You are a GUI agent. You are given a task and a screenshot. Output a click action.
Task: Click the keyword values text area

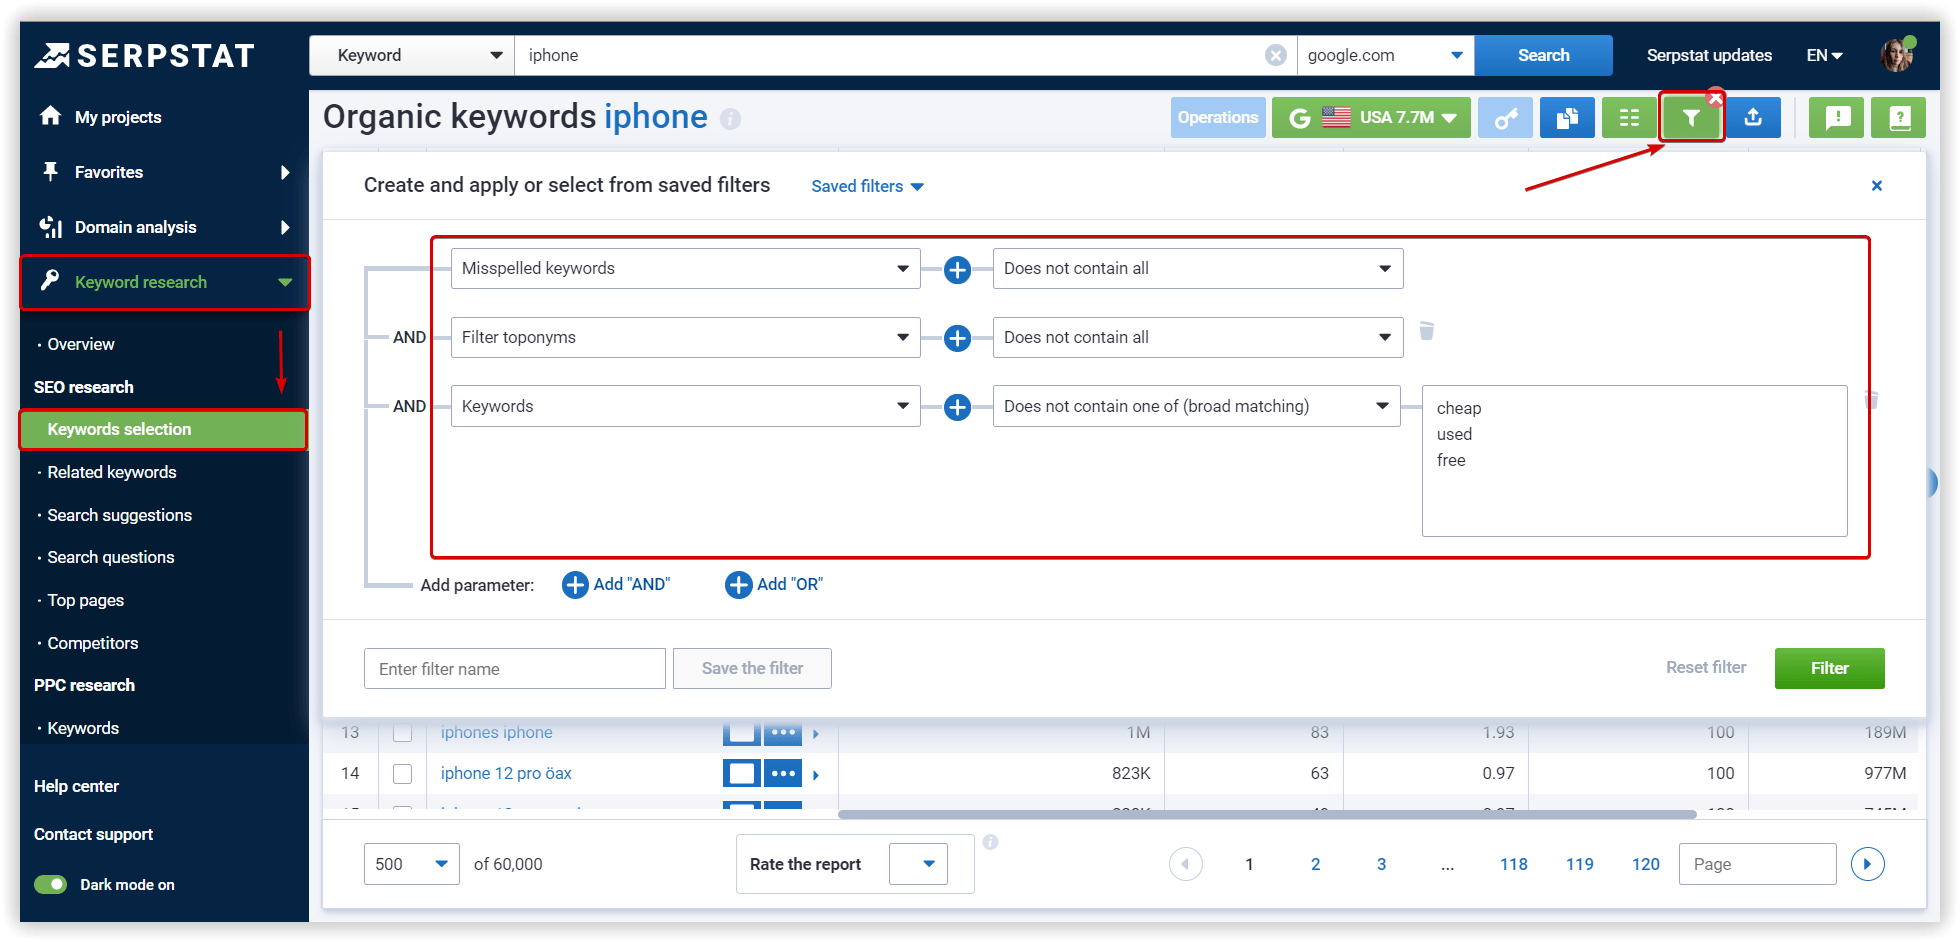click(1634, 461)
